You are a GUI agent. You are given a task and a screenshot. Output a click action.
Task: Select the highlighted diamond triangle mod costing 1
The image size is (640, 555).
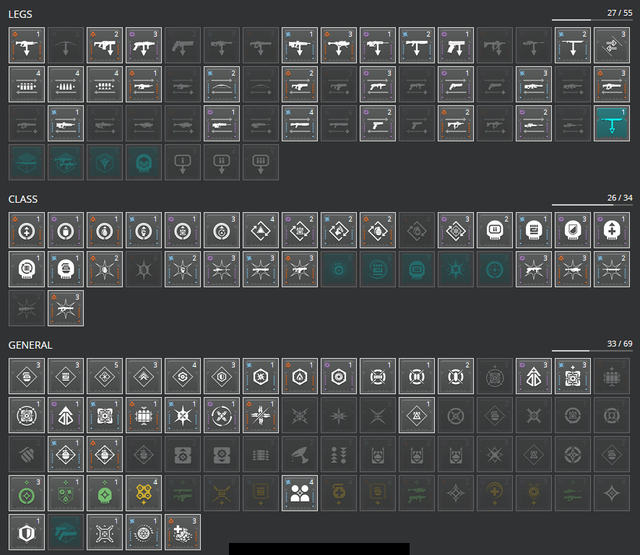point(417,415)
